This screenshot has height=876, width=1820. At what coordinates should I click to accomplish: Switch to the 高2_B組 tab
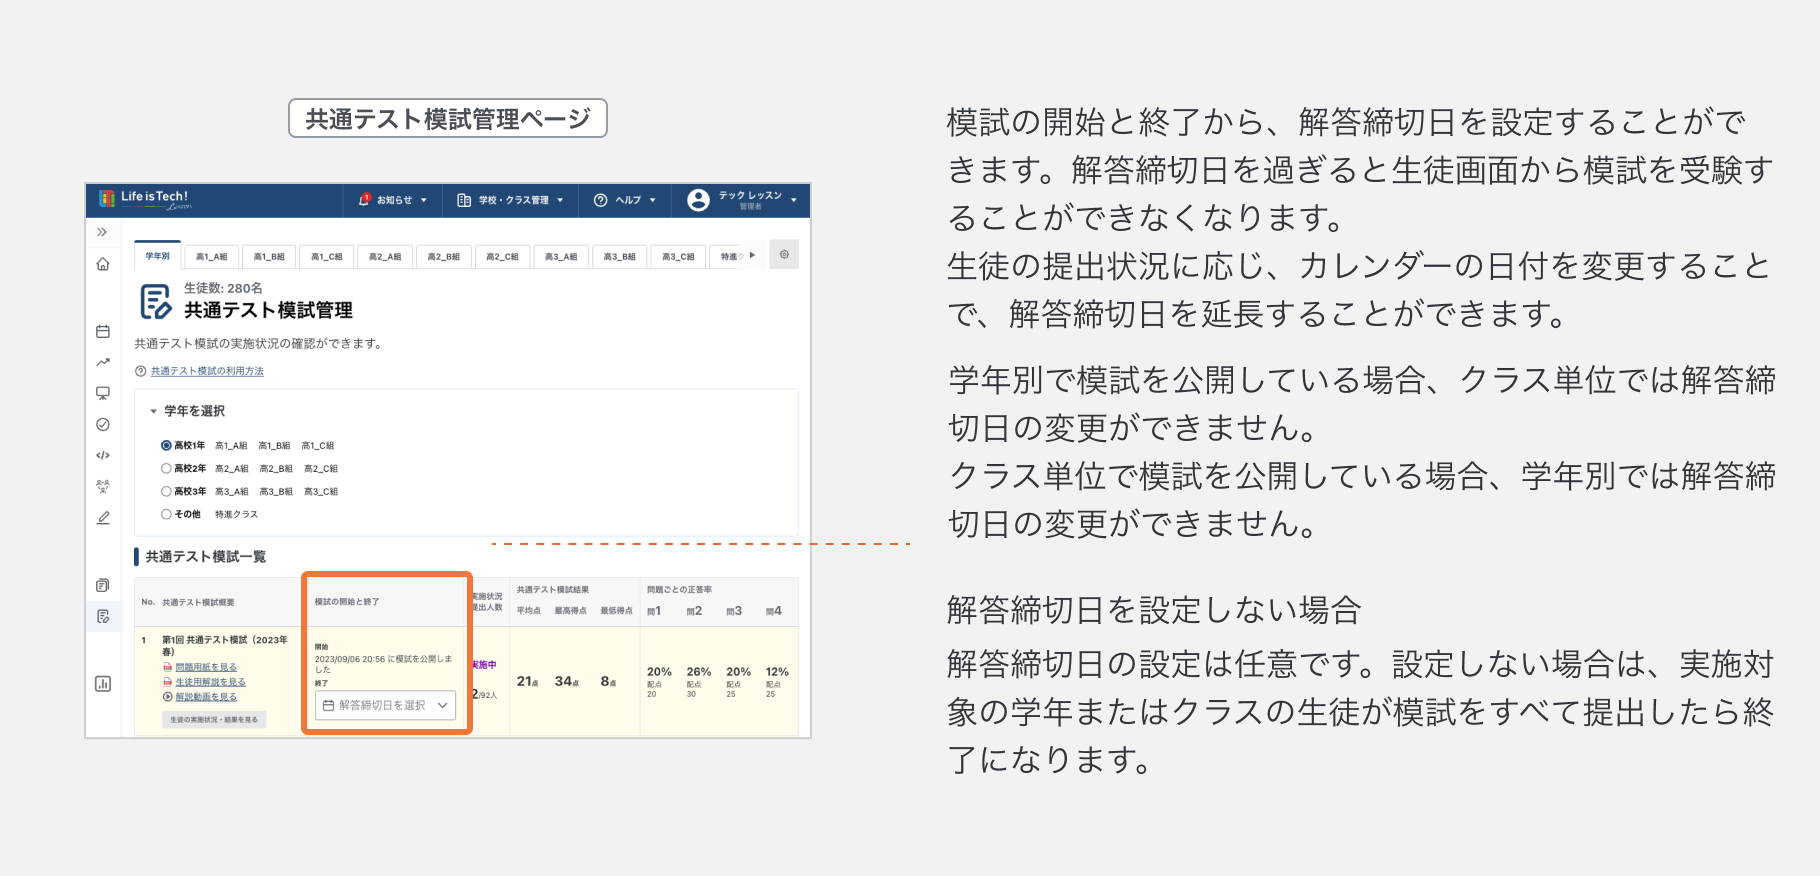[x=444, y=257]
